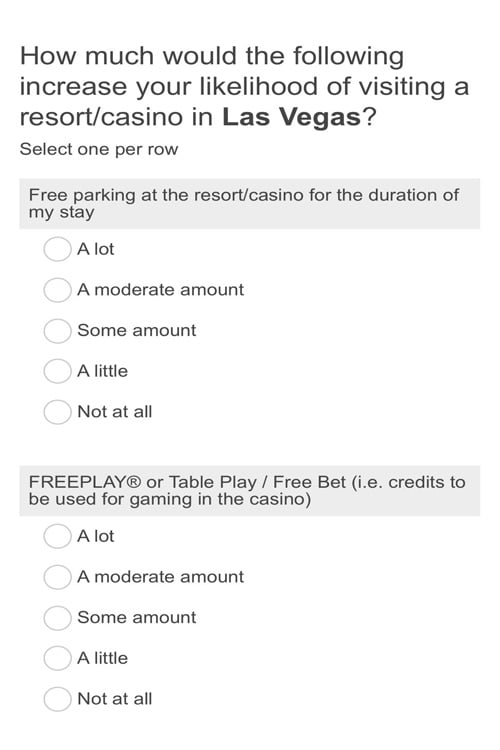The image size is (500, 750).
Task: Click the FREEPLAY or Table Play row header
Action: point(249,491)
